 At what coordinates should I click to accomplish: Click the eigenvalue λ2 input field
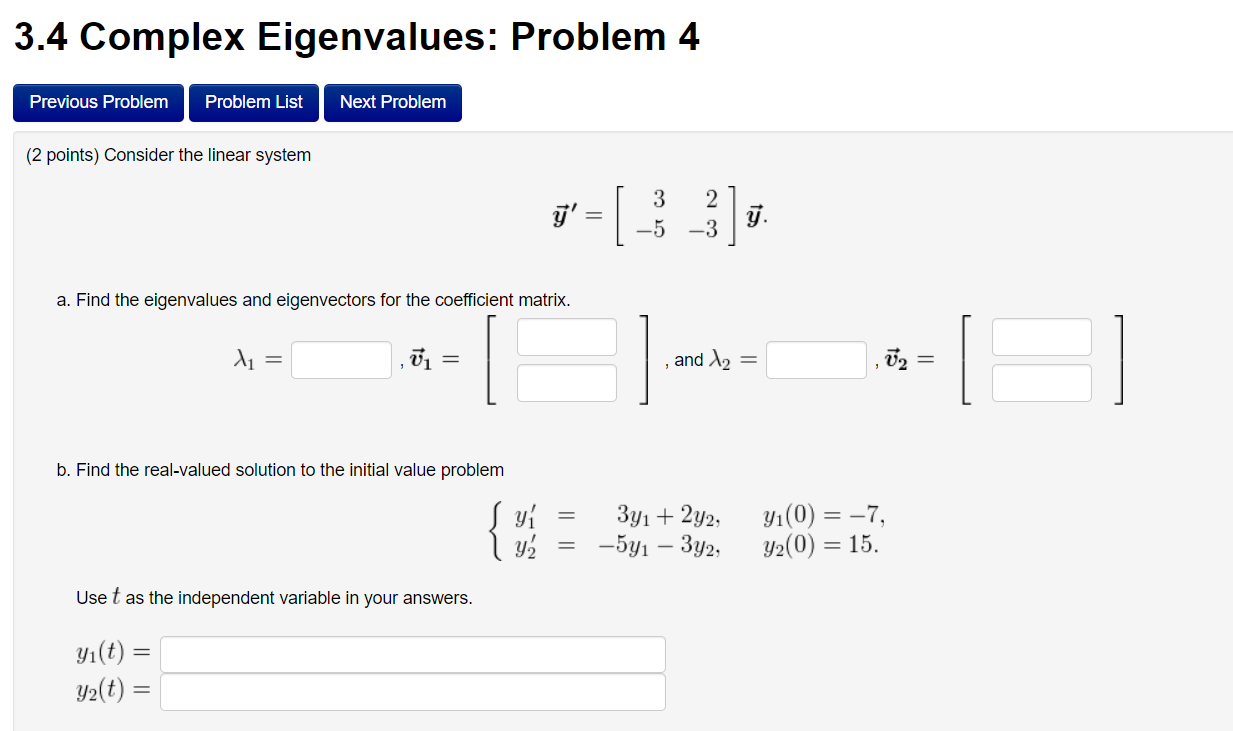coord(815,359)
